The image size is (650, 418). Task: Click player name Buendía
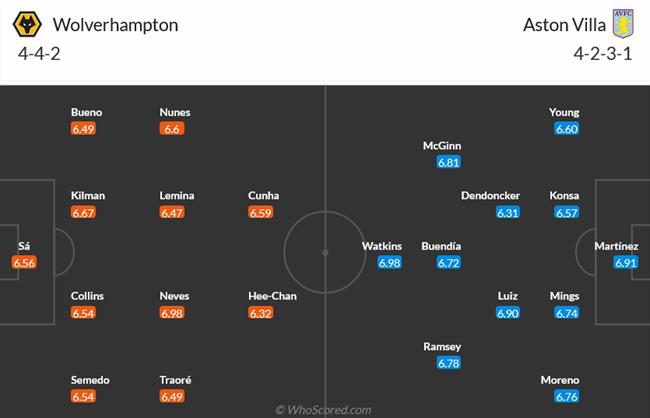(442, 246)
